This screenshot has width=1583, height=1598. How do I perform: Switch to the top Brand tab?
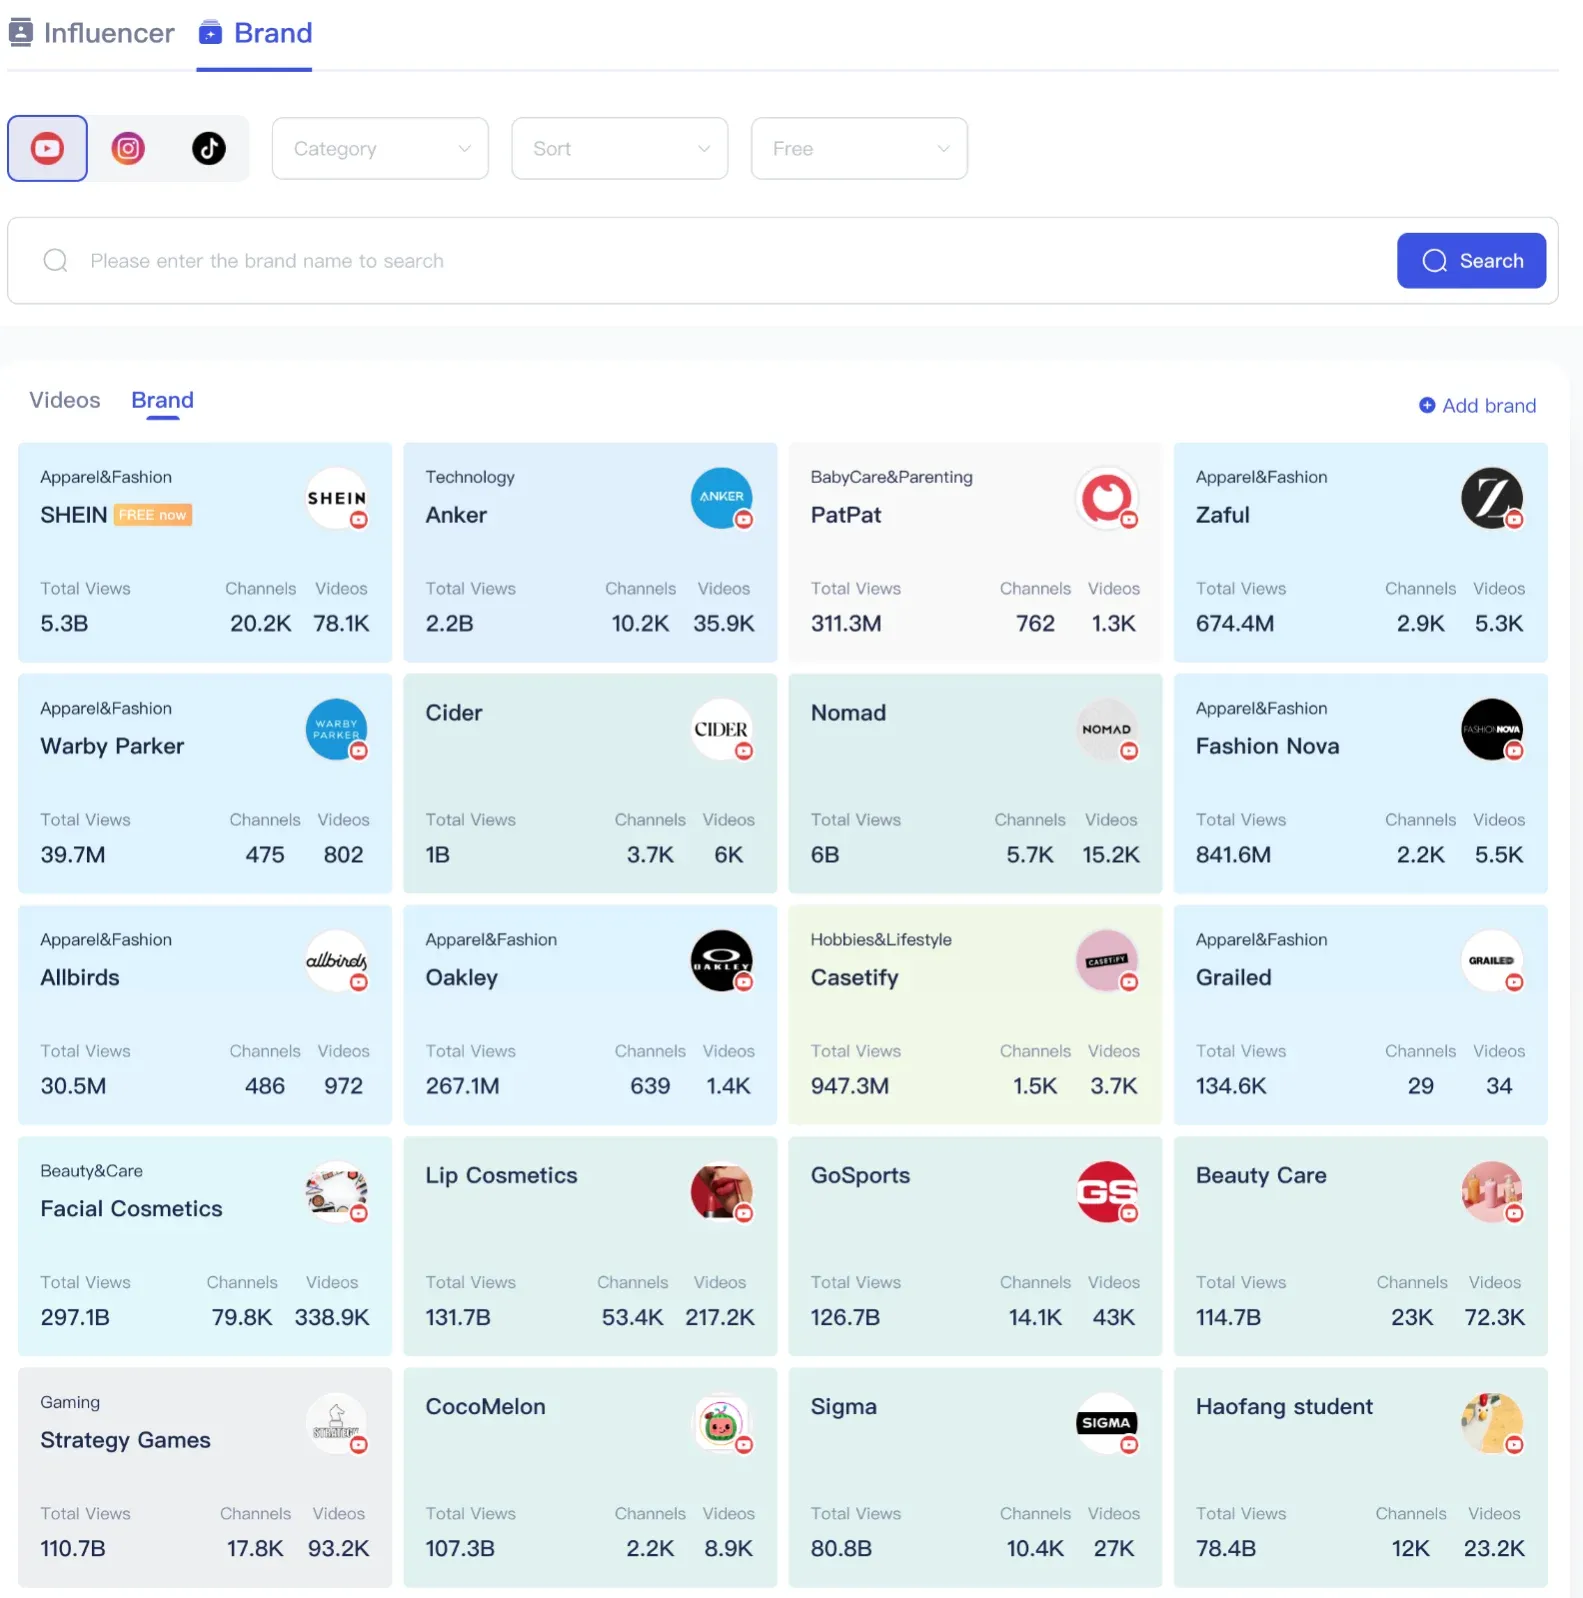point(255,33)
